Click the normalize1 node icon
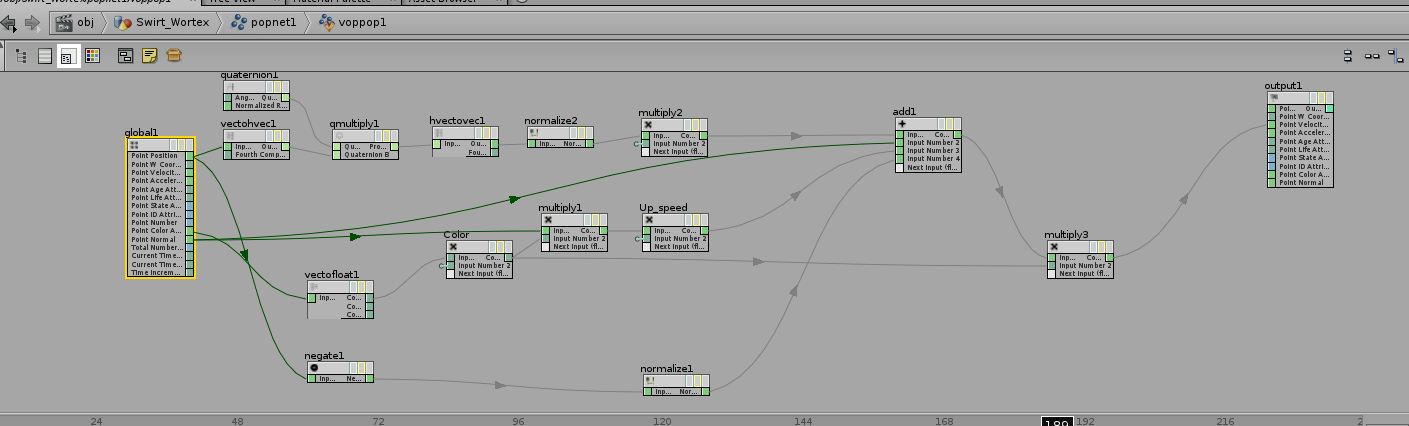This screenshot has height=426, width=1409. [650, 380]
